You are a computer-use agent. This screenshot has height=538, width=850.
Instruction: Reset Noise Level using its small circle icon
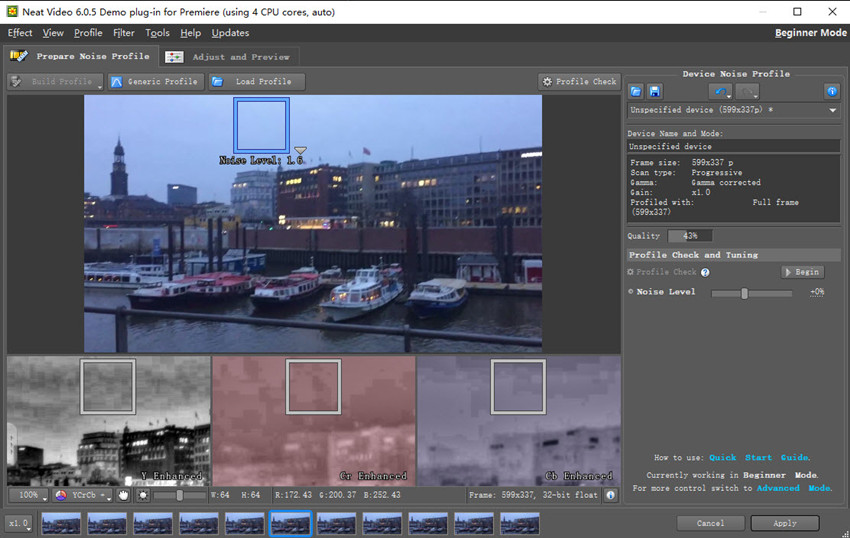pos(630,292)
